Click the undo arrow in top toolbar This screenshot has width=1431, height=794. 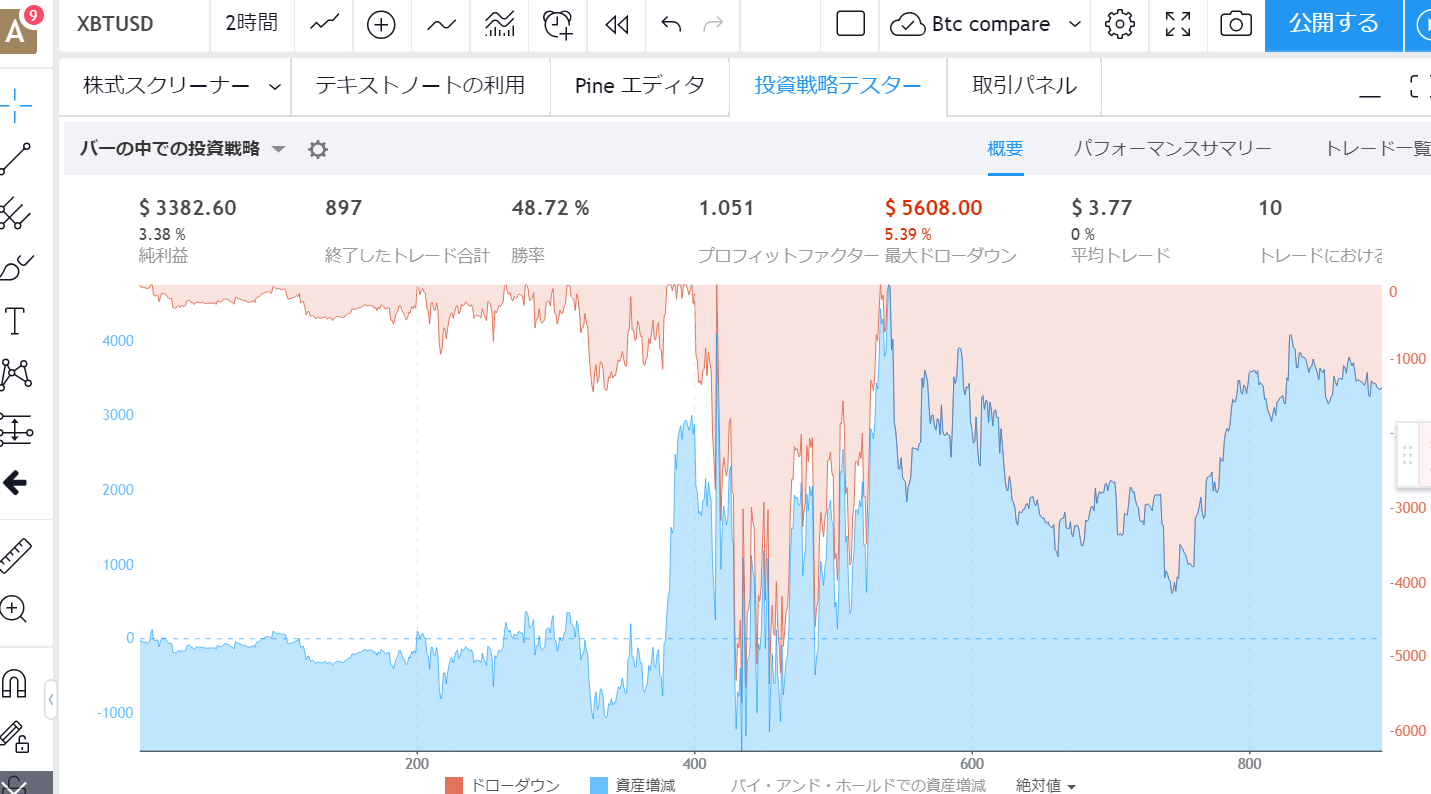point(671,25)
